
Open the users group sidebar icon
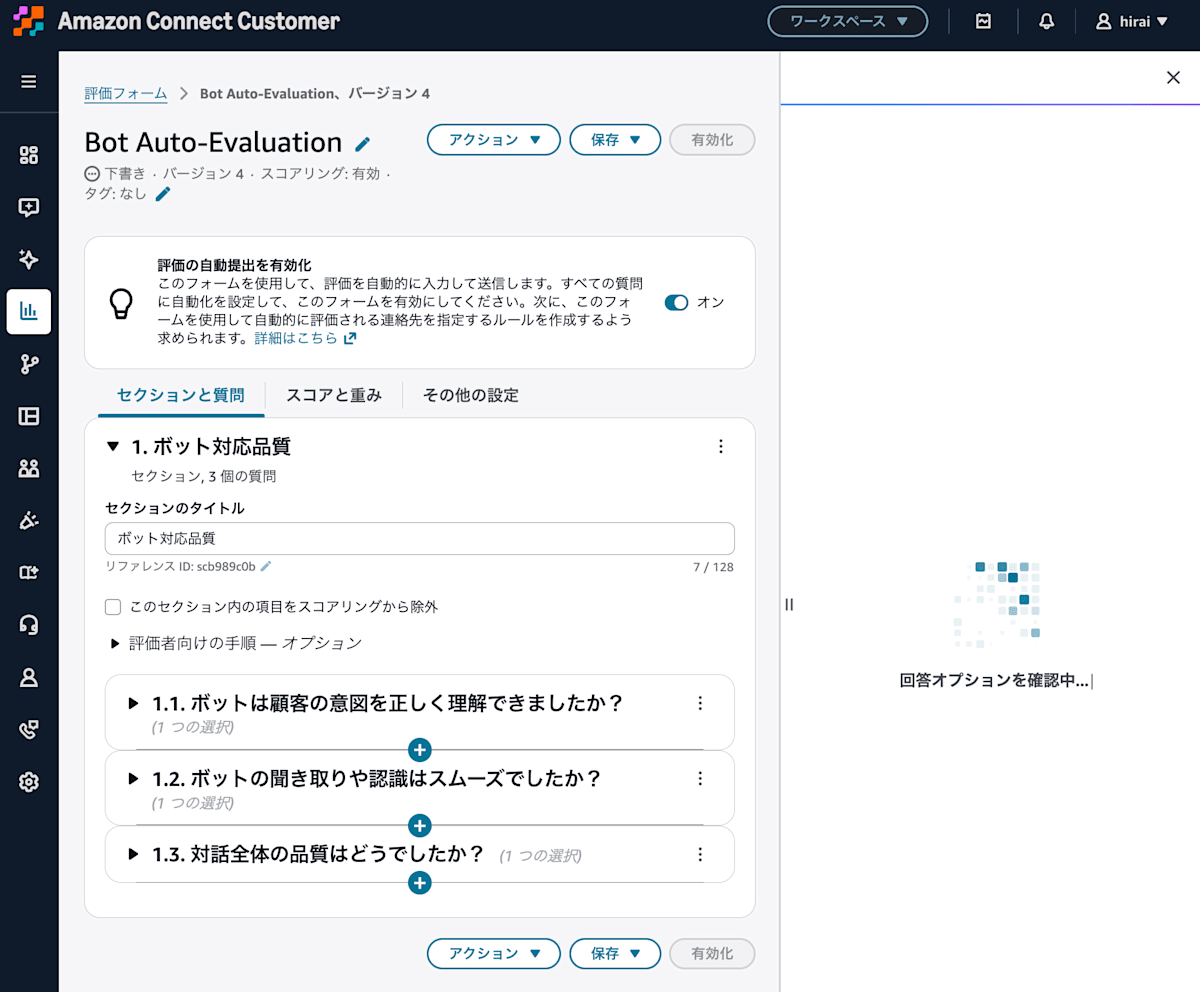coord(29,468)
